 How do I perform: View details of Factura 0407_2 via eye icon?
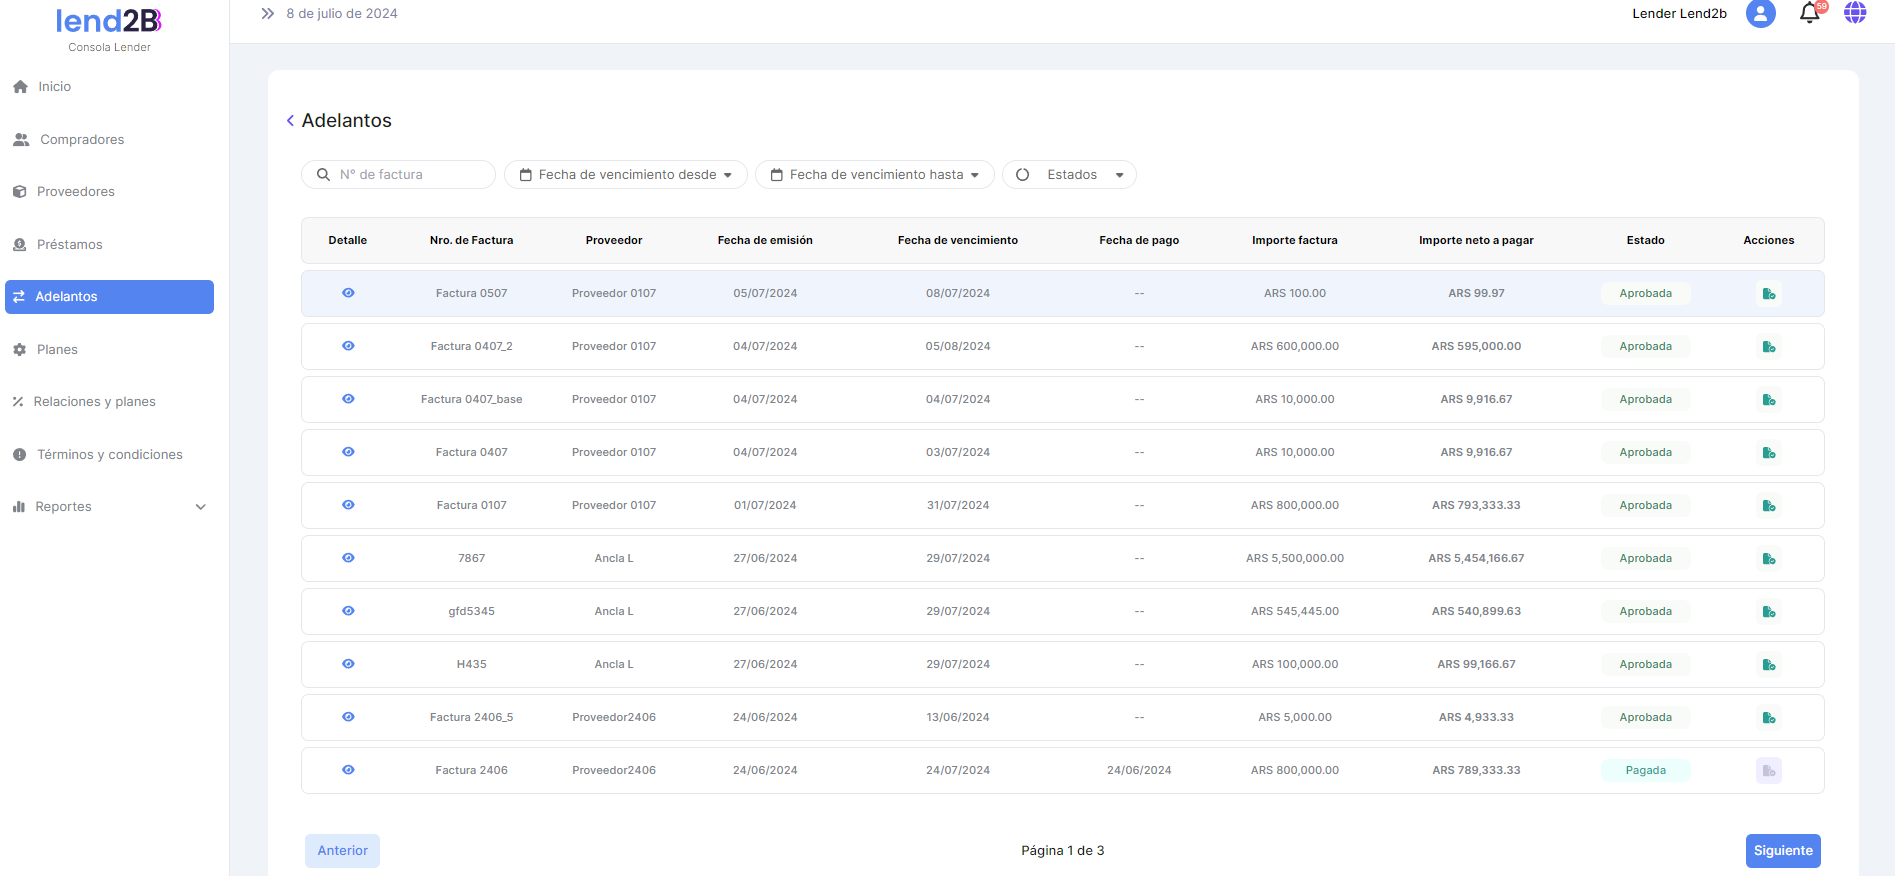[x=348, y=346]
